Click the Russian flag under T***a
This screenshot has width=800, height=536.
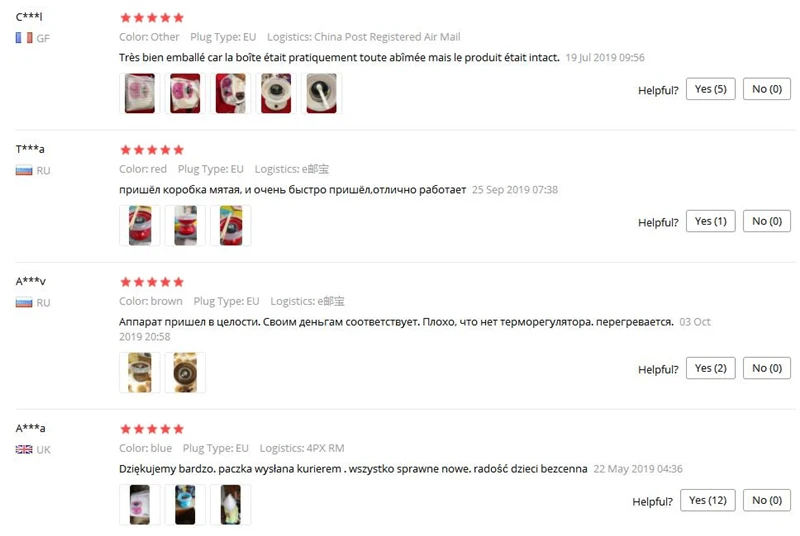pyautogui.click(x=24, y=170)
